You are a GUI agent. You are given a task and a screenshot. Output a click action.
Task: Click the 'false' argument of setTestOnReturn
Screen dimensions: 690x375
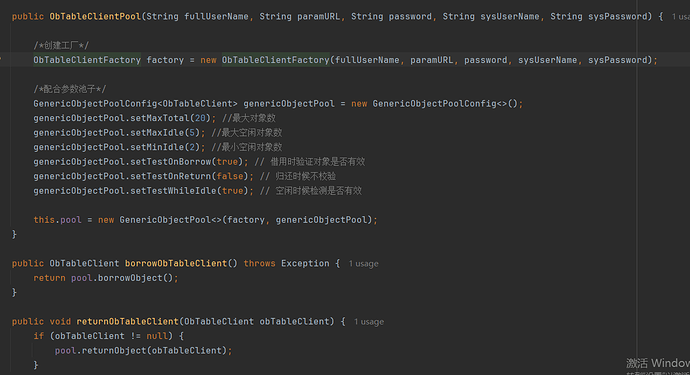click(x=230, y=176)
